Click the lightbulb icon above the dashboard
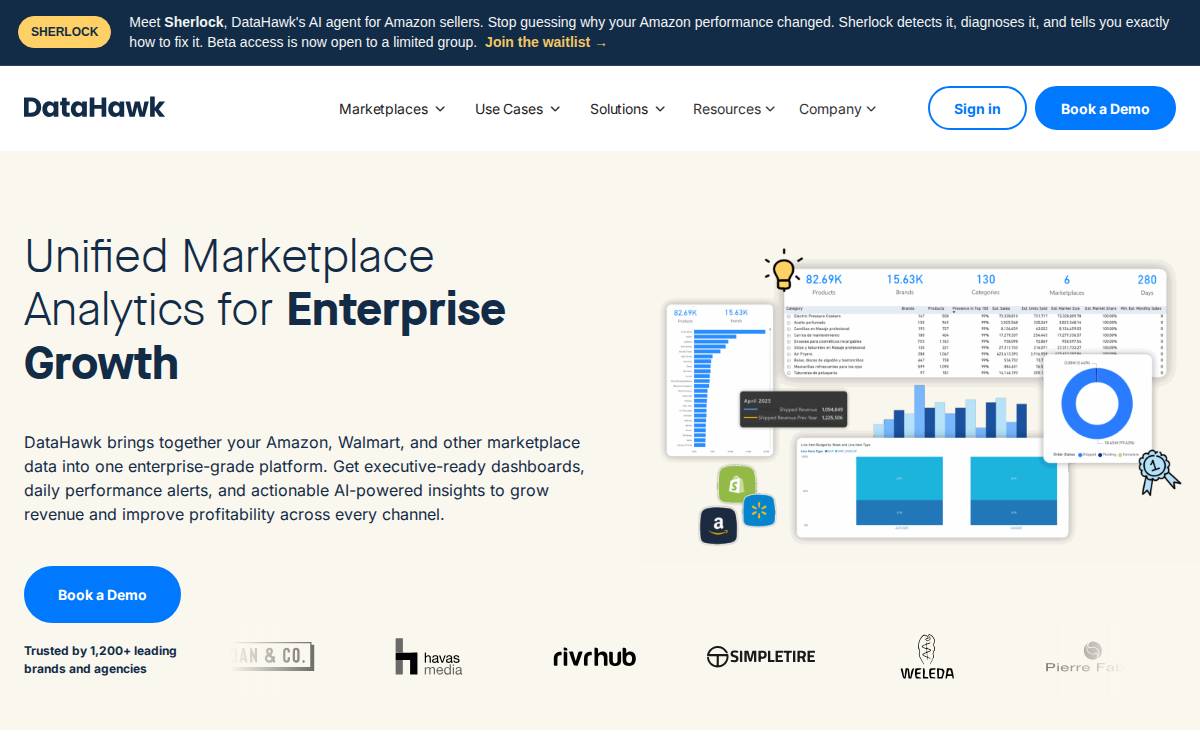 click(x=783, y=270)
